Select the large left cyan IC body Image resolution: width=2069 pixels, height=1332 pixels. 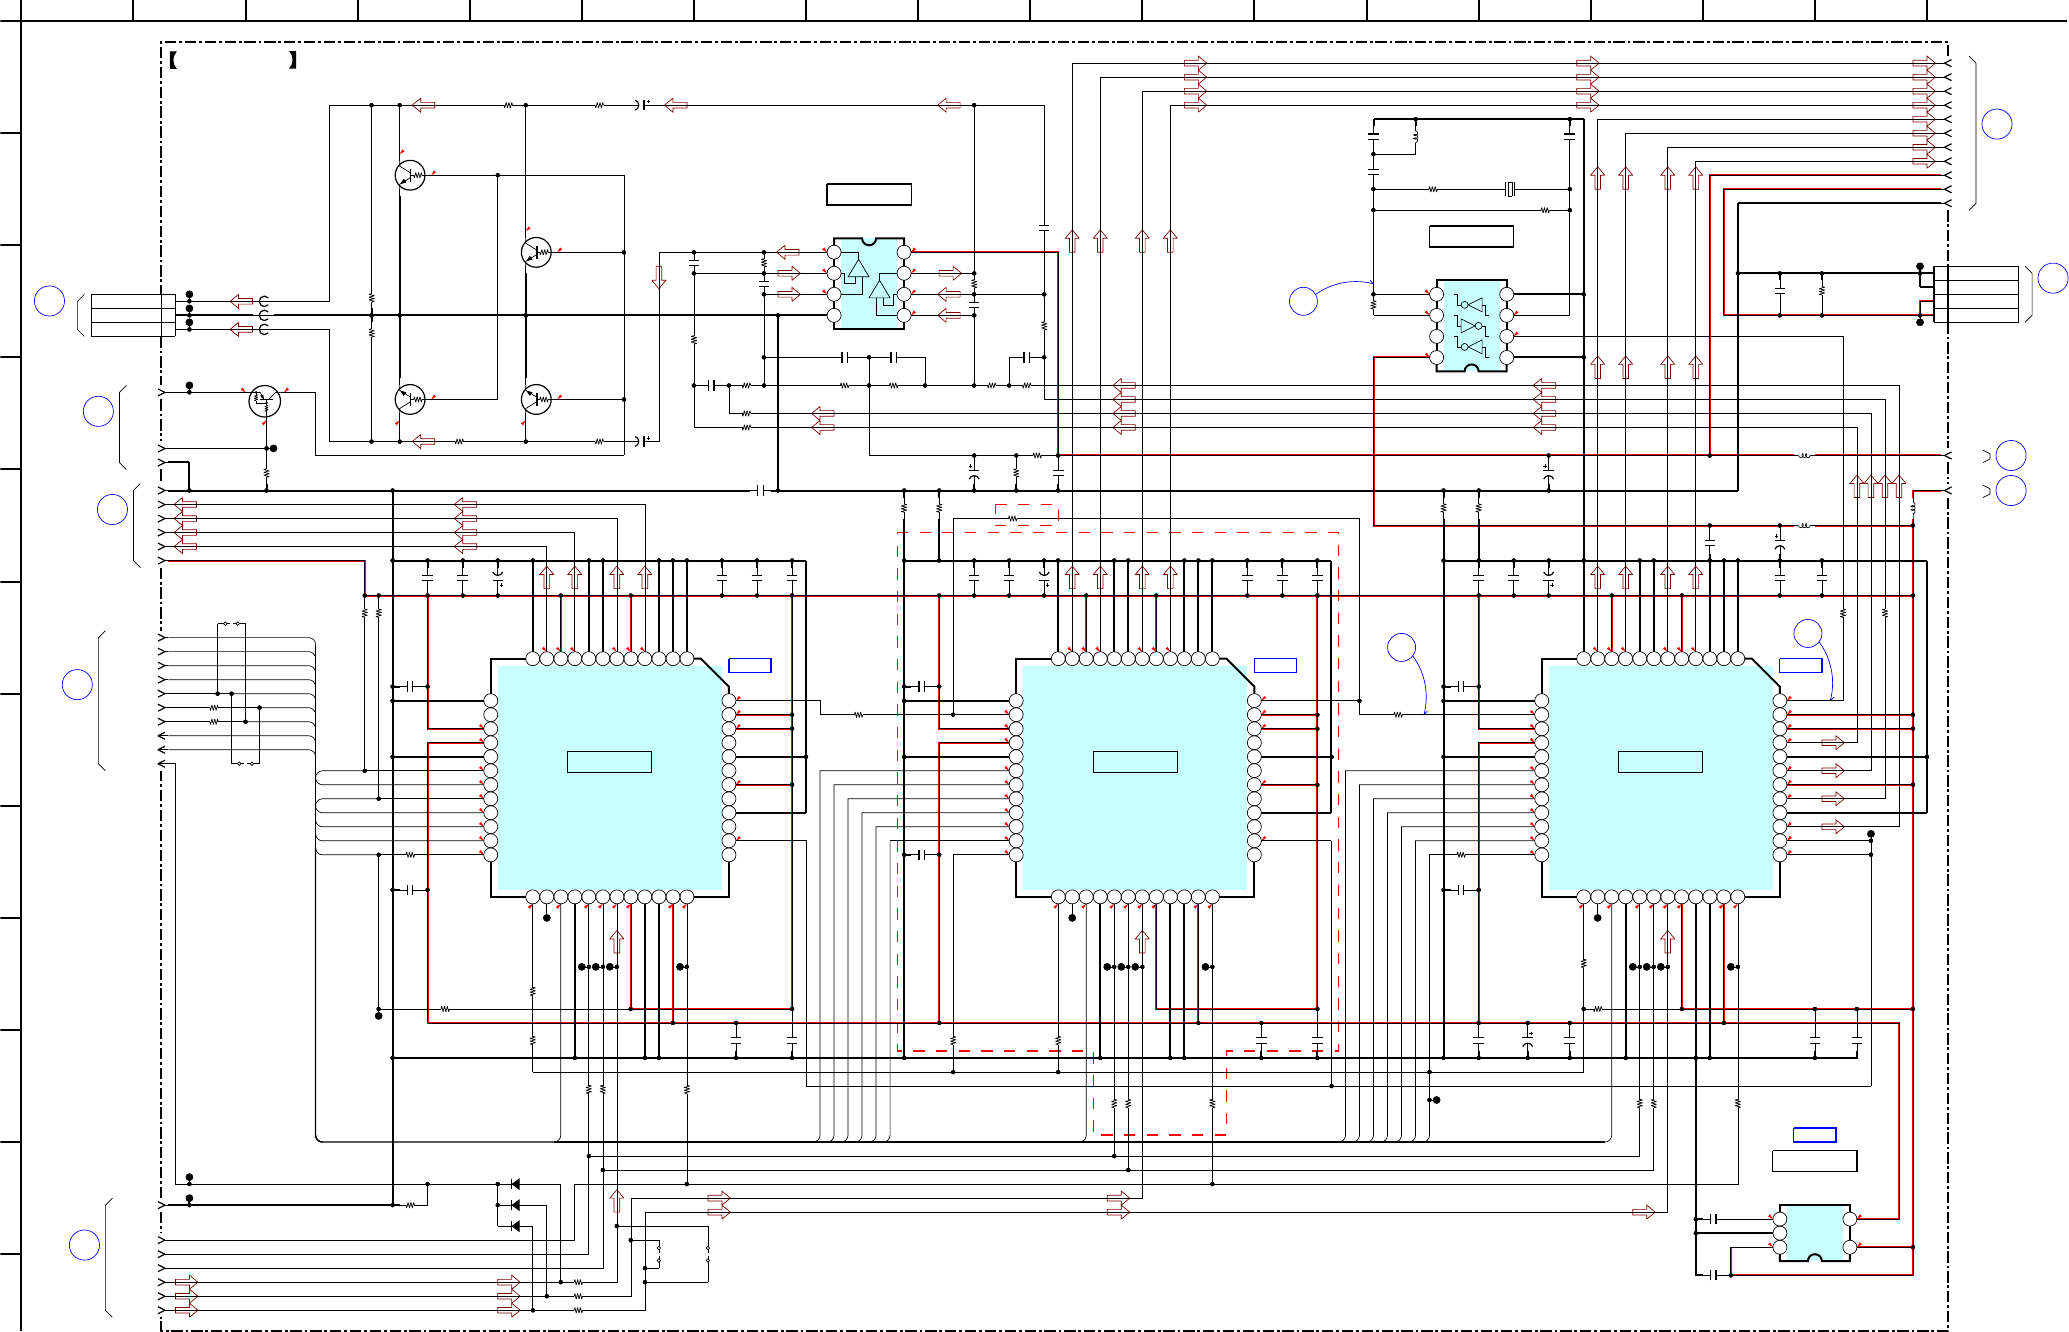click(x=609, y=778)
